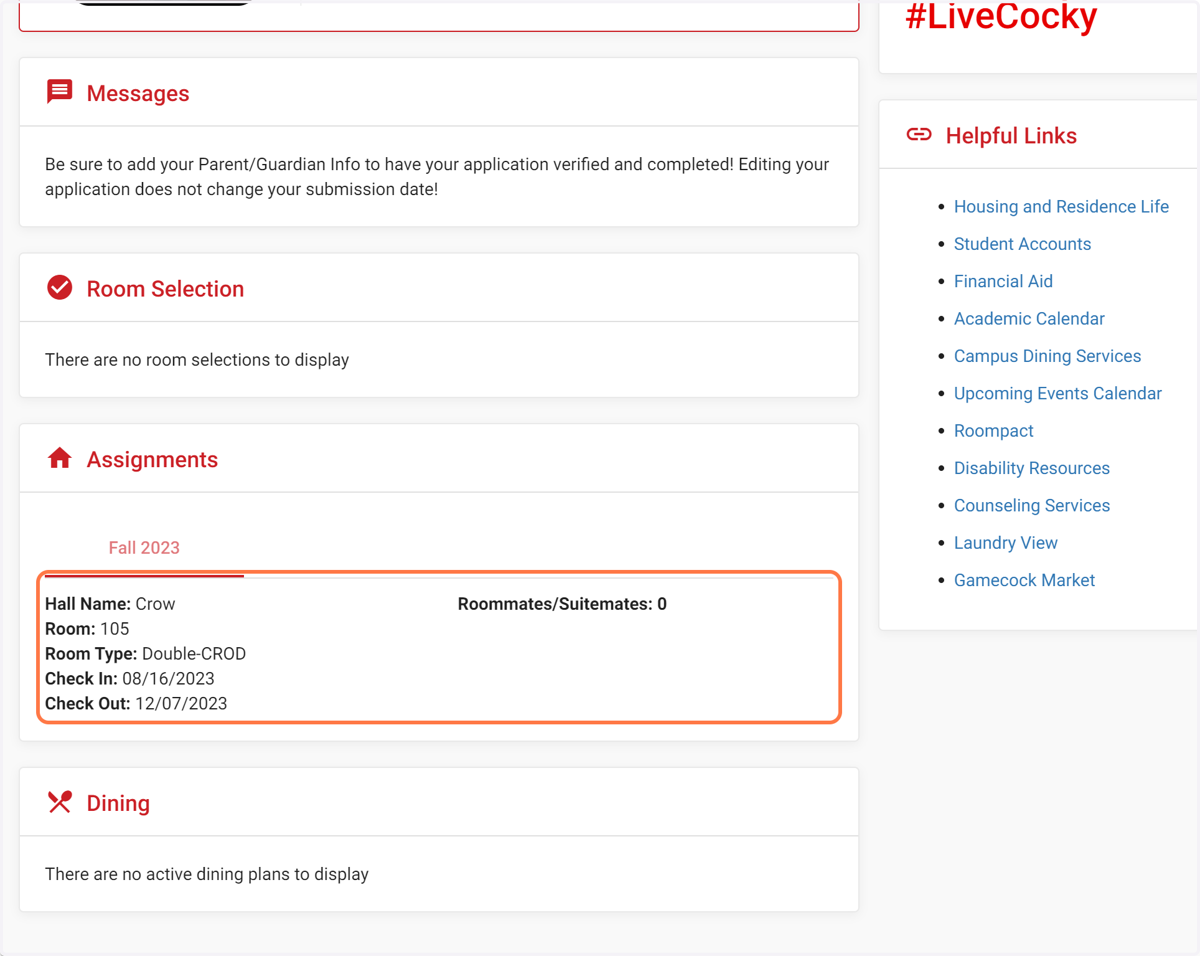Open the Student Accounts link
This screenshot has width=1200, height=956.
click(x=1022, y=244)
